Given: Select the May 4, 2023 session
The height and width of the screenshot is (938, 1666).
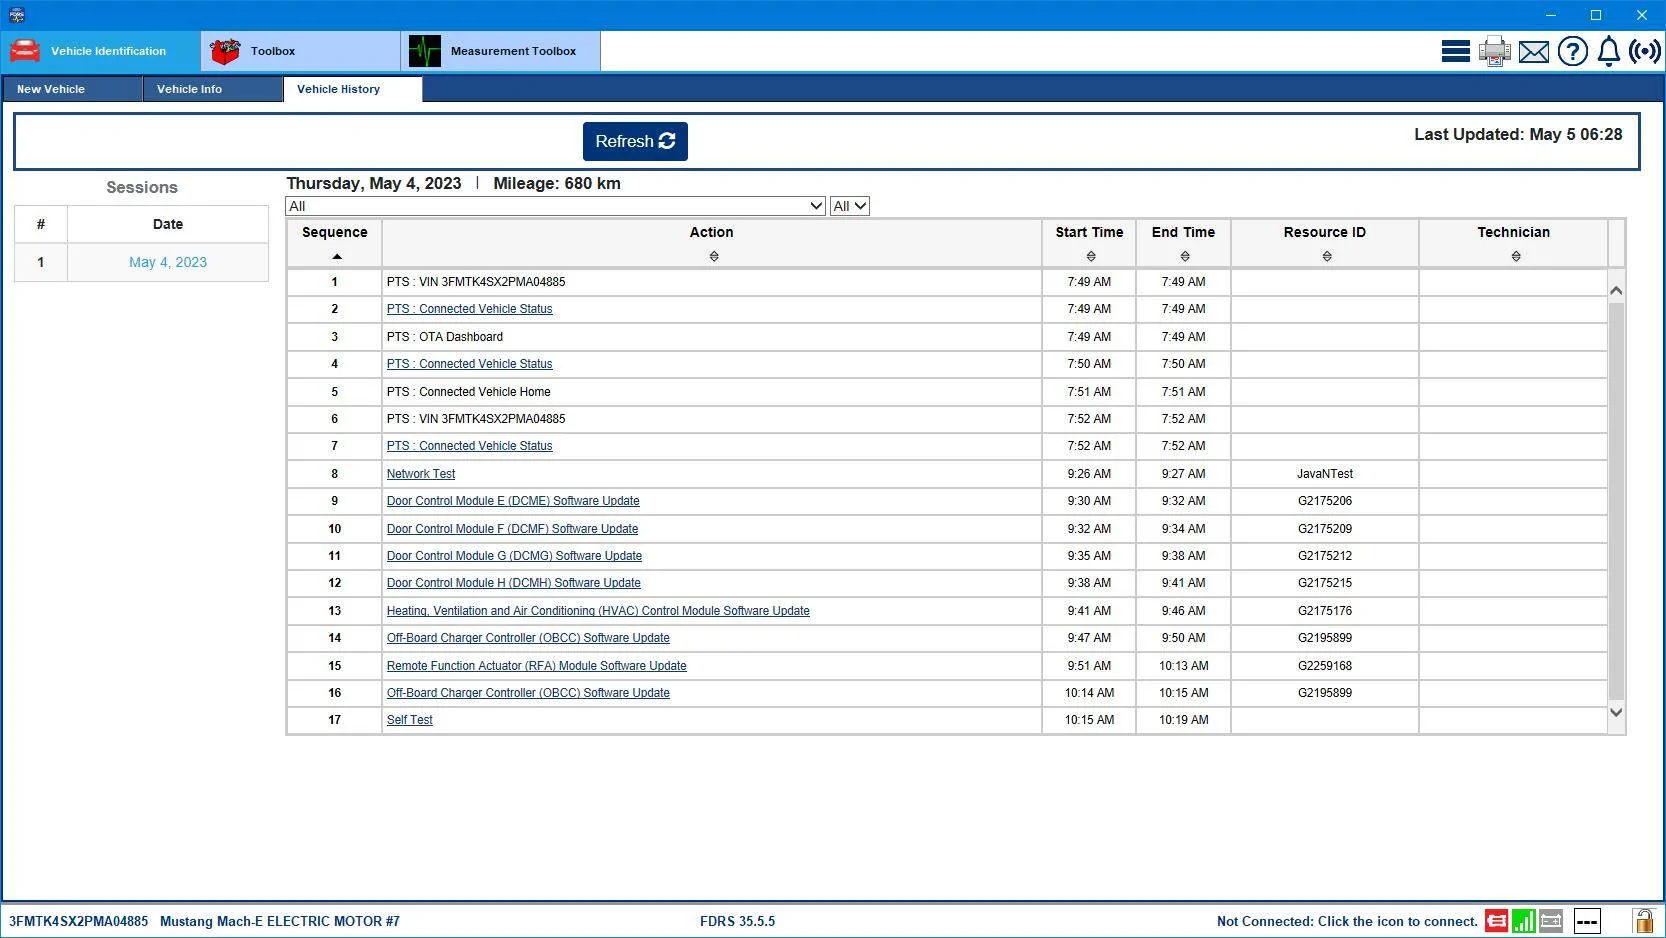Looking at the screenshot, I should coord(168,262).
